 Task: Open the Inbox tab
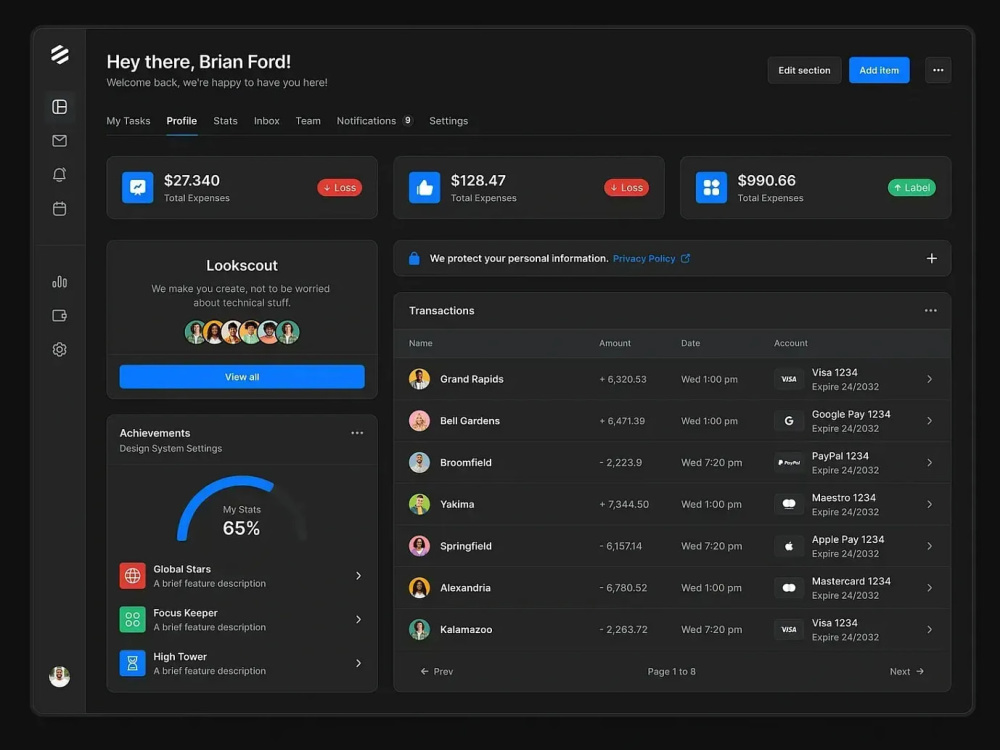pyautogui.click(x=267, y=121)
